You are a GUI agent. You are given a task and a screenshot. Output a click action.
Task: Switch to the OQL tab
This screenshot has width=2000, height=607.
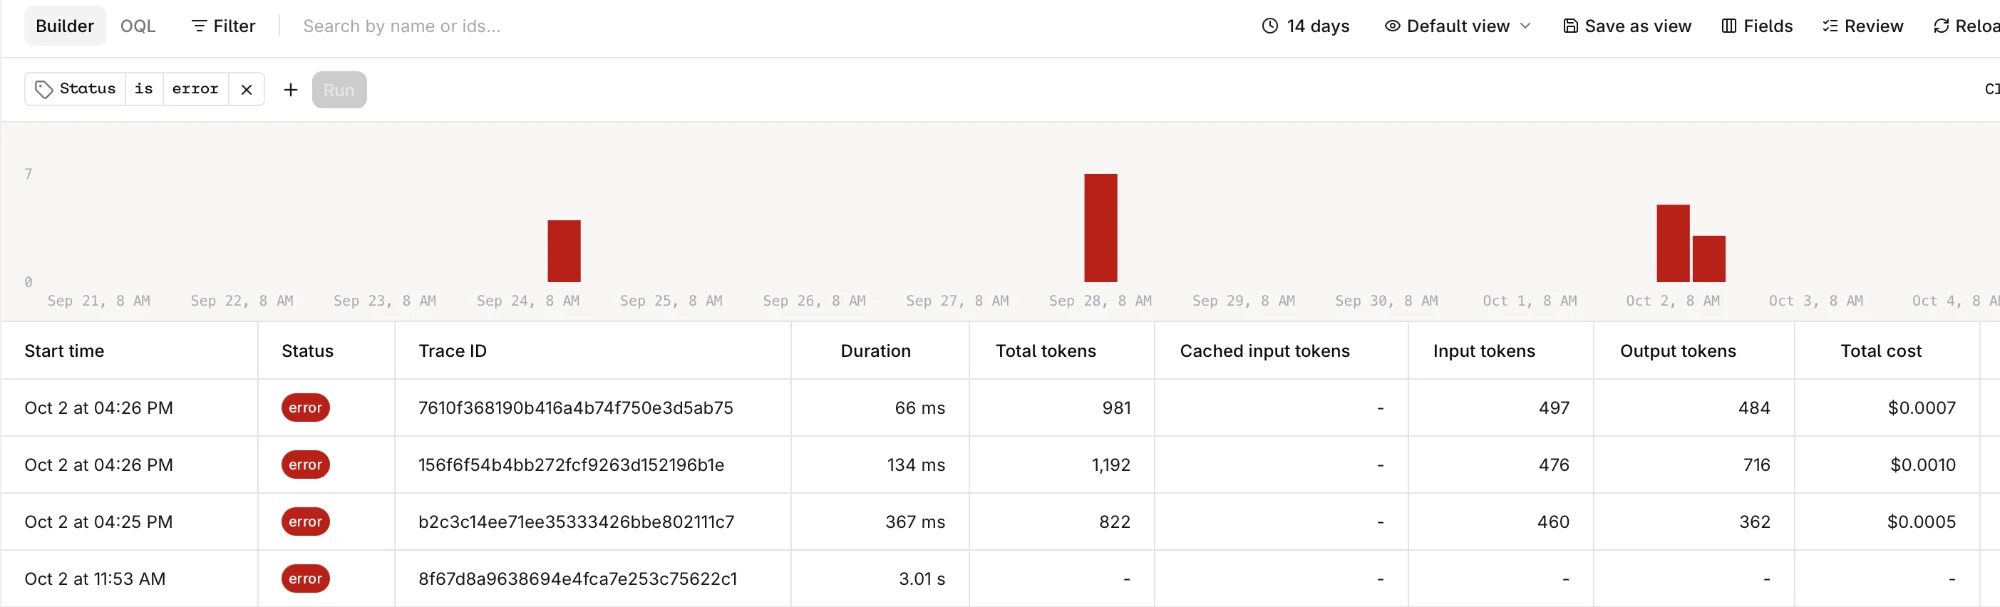click(x=138, y=26)
